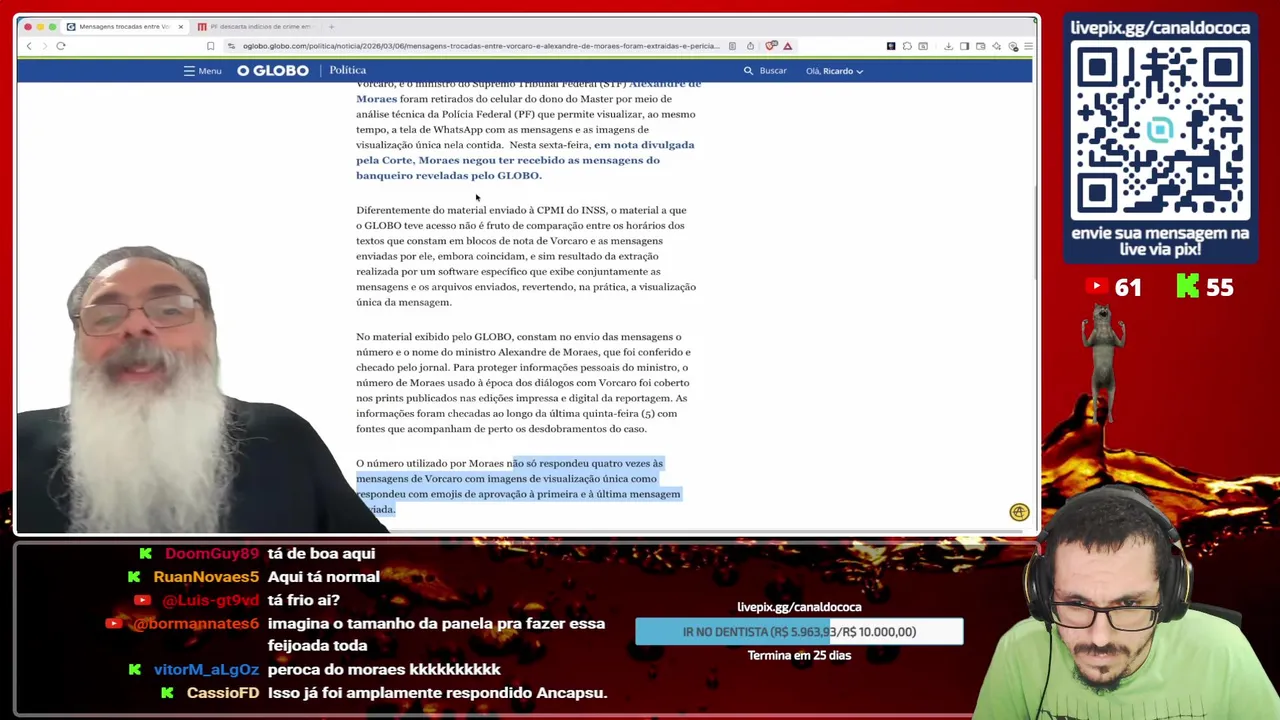Go back to the previous browser page

pyautogui.click(x=29, y=46)
